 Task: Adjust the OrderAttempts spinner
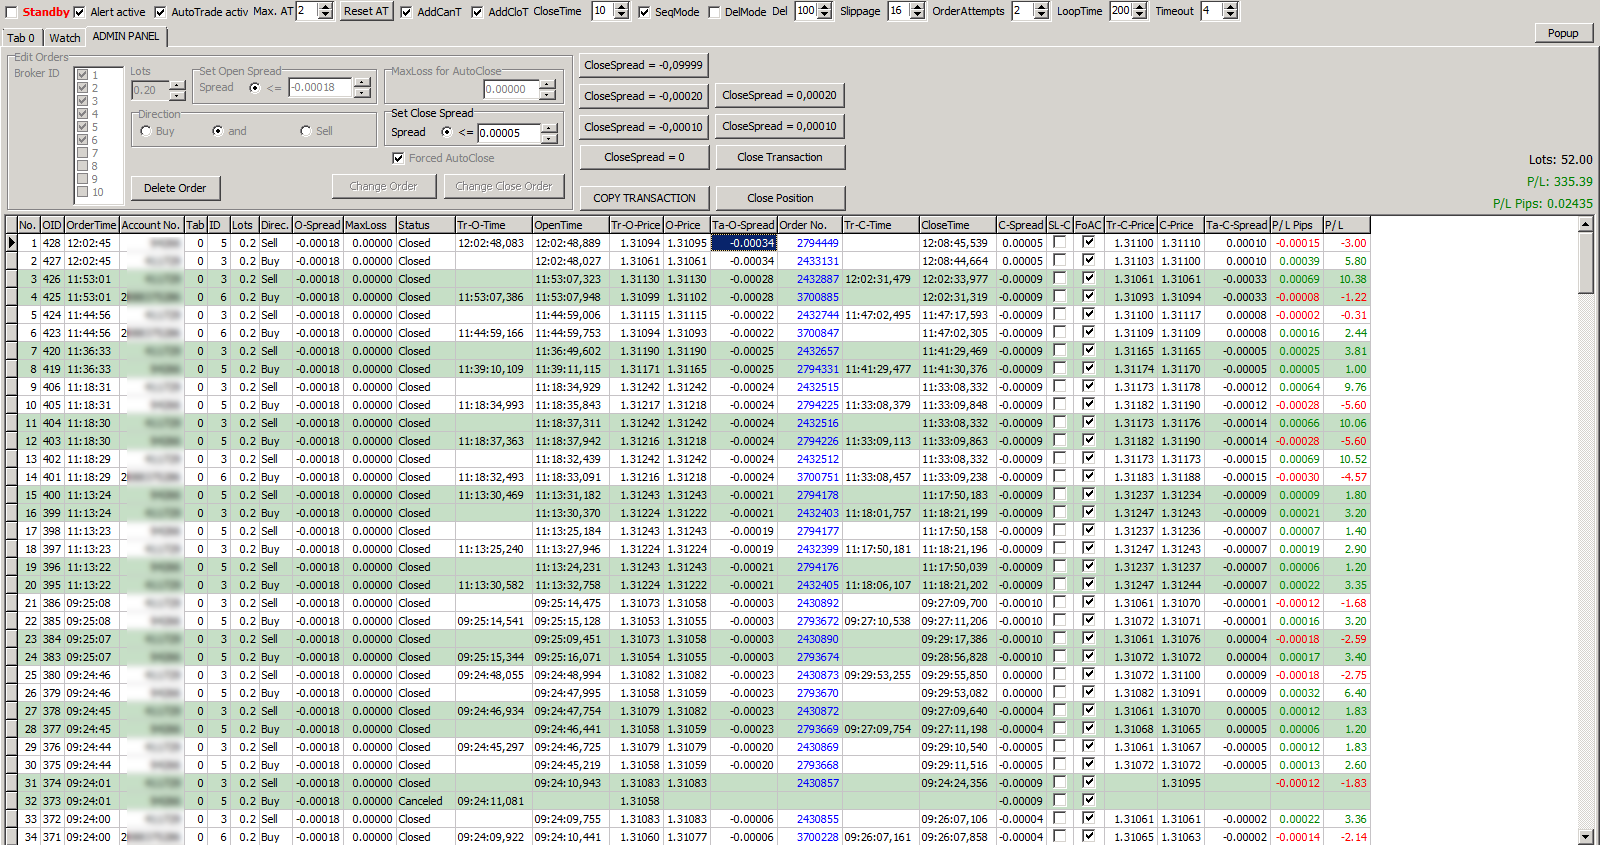(x=1041, y=11)
